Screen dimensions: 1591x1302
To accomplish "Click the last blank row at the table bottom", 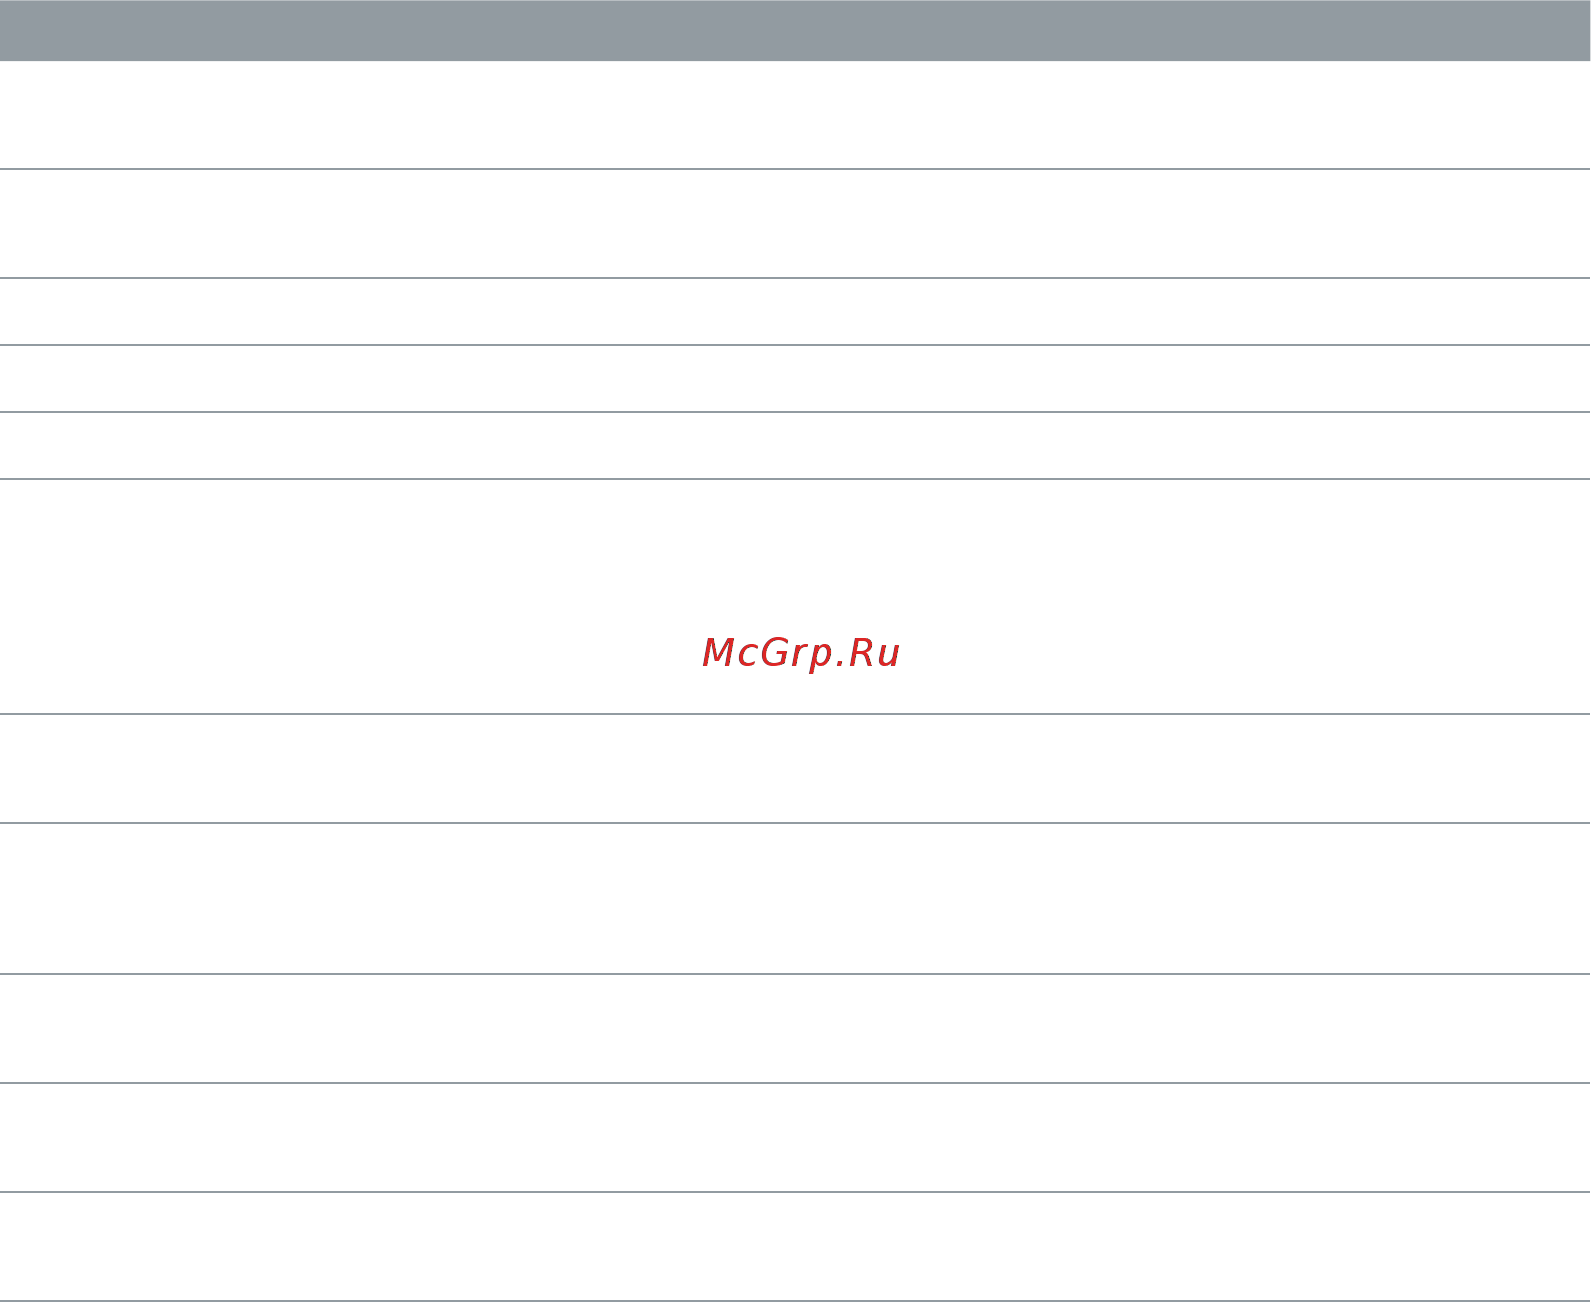I will pos(795,1247).
